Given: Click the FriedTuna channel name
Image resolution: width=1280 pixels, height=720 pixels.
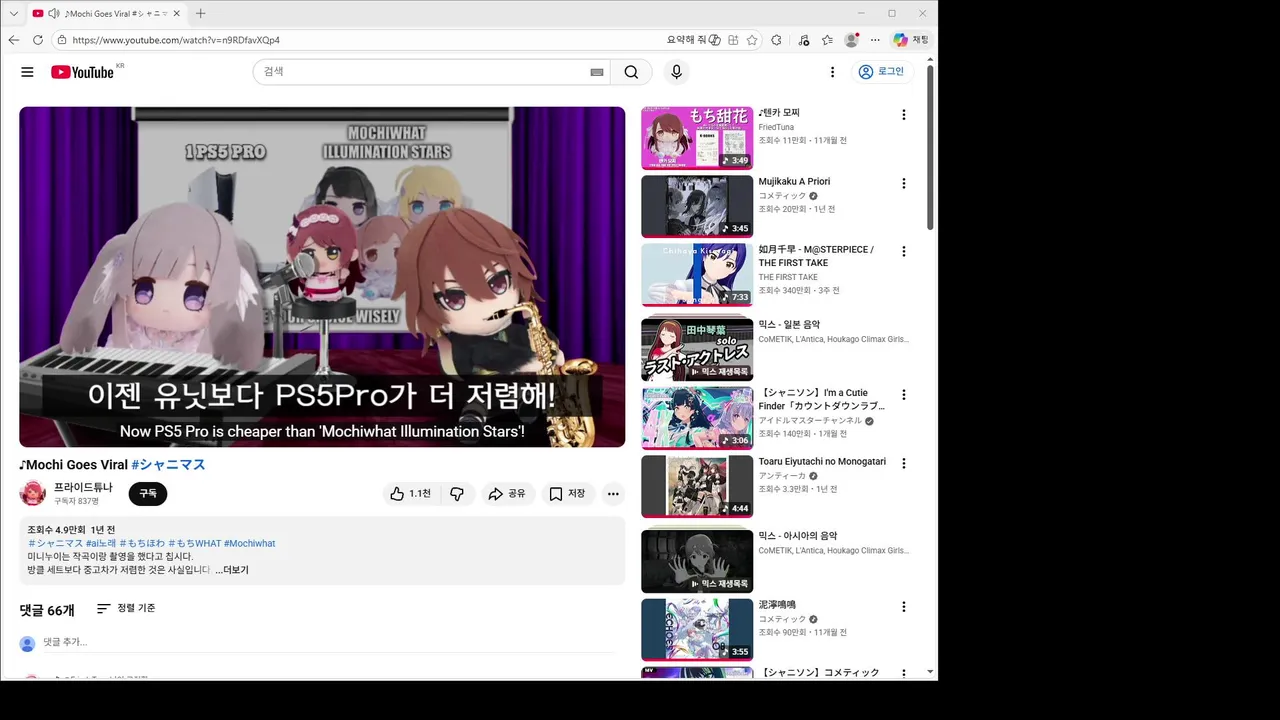Looking at the screenshot, I should (776, 127).
